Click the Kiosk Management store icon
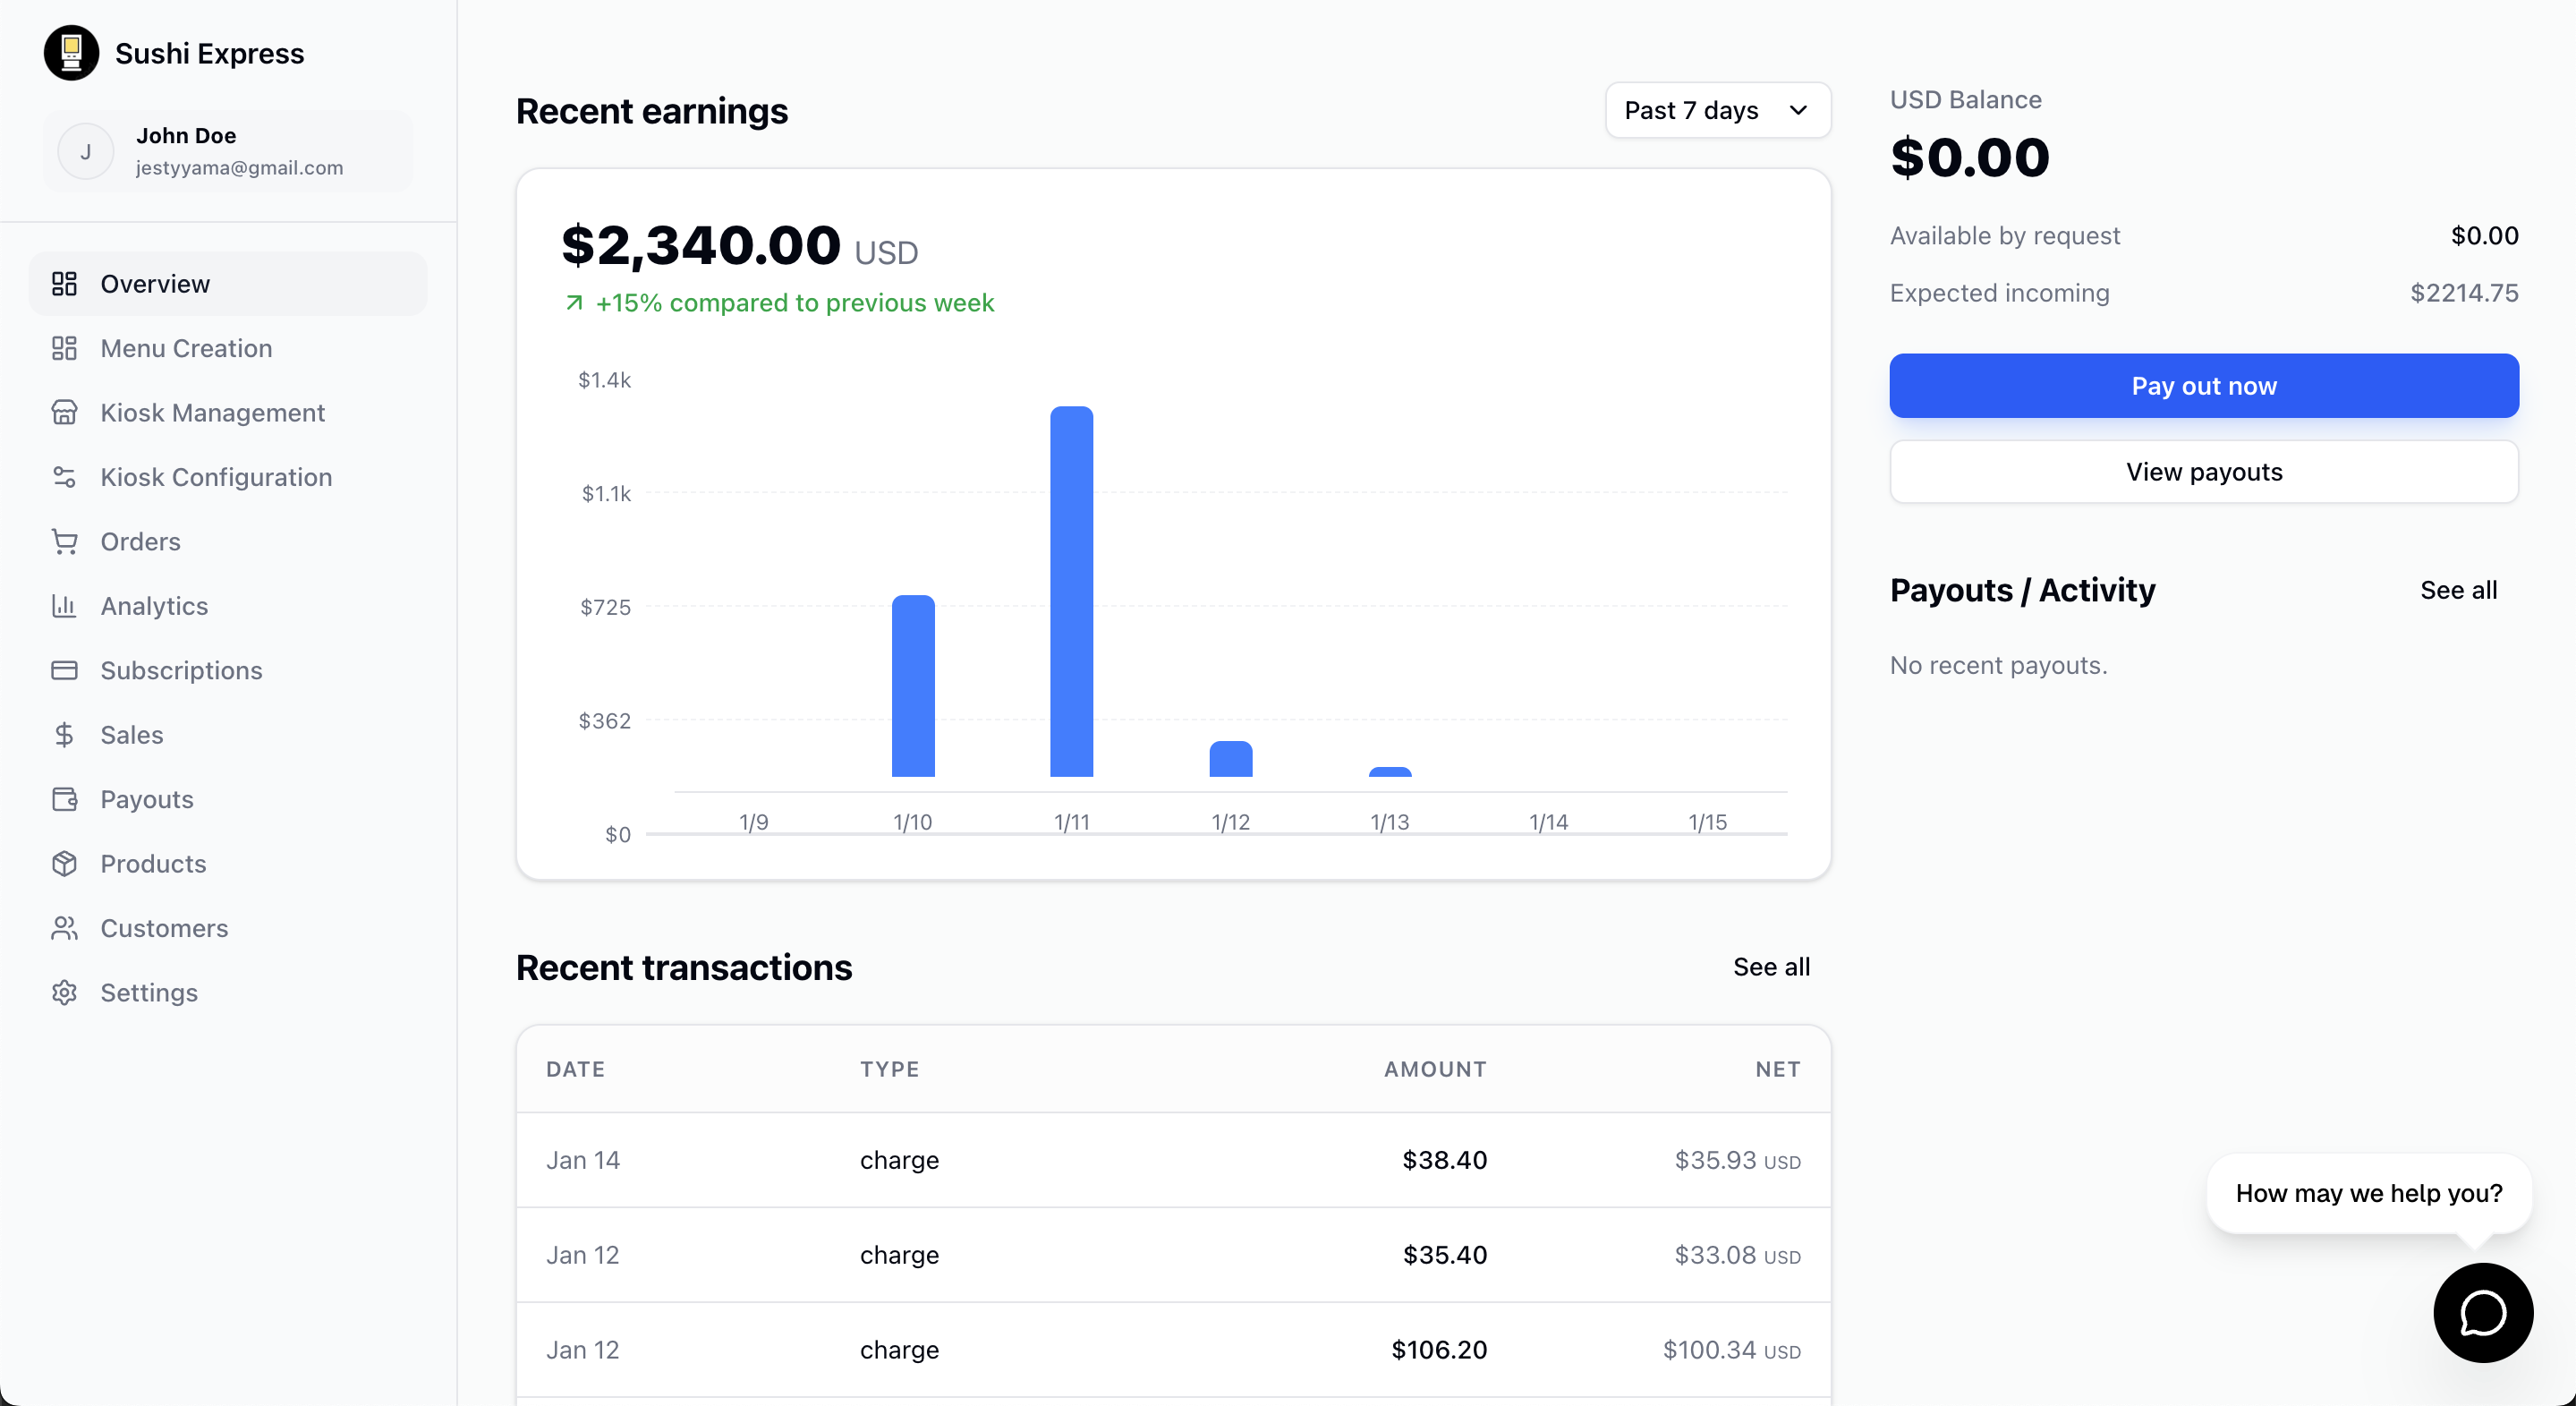This screenshot has width=2576, height=1406. pyautogui.click(x=64, y=413)
